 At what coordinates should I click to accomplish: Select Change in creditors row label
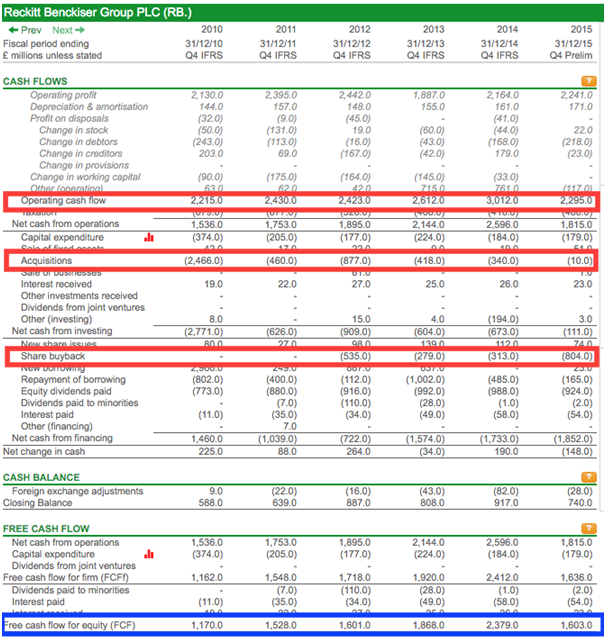click(x=81, y=154)
